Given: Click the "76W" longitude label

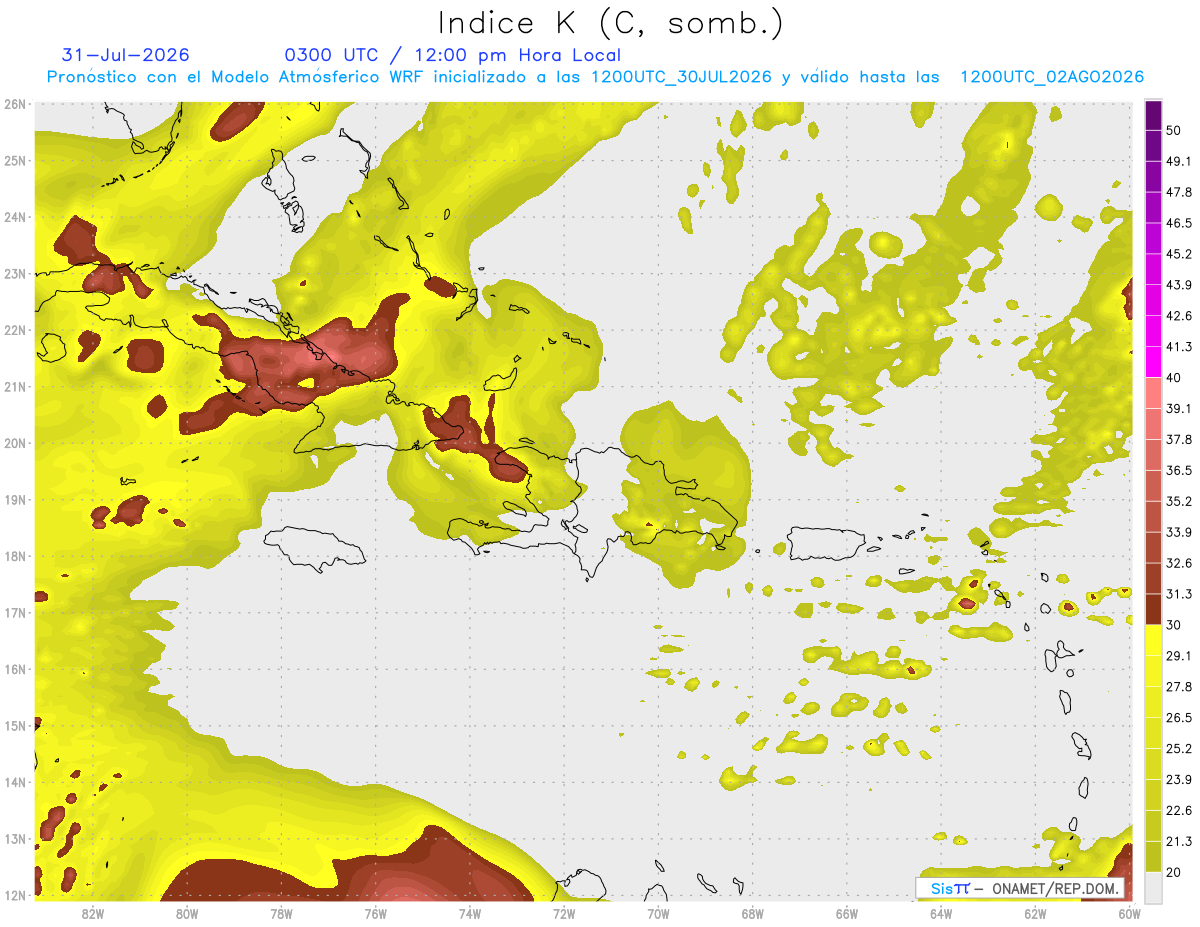Looking at the screenshot, I should click(376, 914).
